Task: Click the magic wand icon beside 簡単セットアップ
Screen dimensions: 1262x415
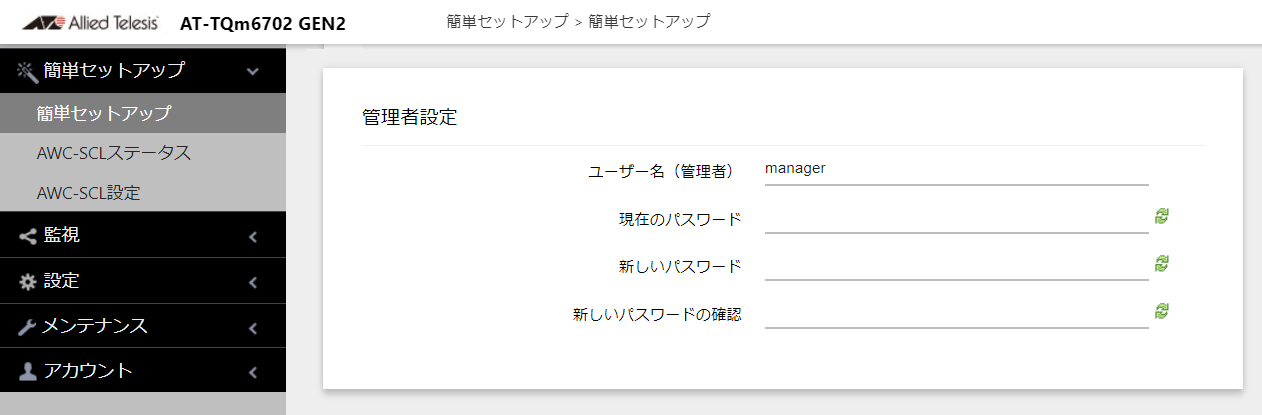Action: point(28,71)
